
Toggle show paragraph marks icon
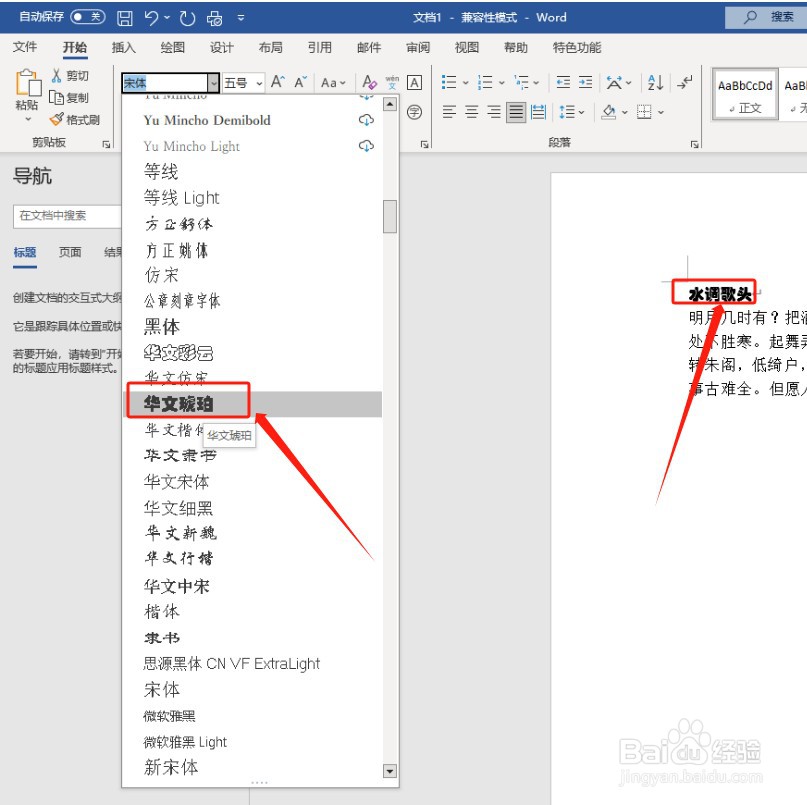point(685,82)
